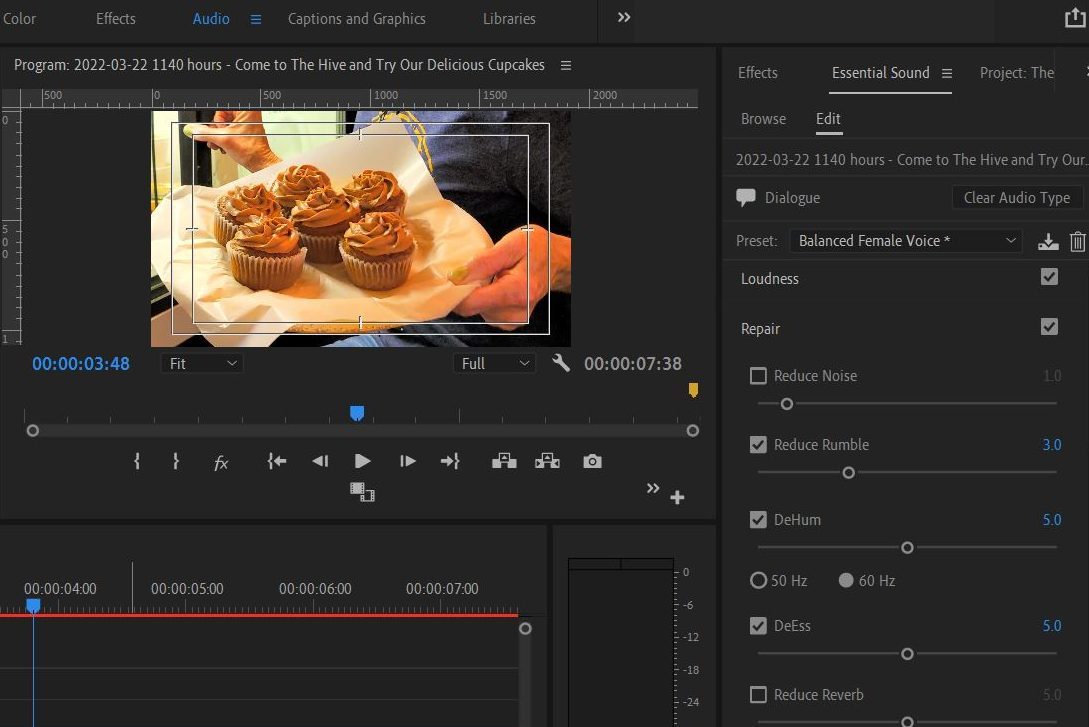Viewport: 1089px width, 727px height.
Task: Click the DeEss 5.0 value
Action: point(1051,626)
